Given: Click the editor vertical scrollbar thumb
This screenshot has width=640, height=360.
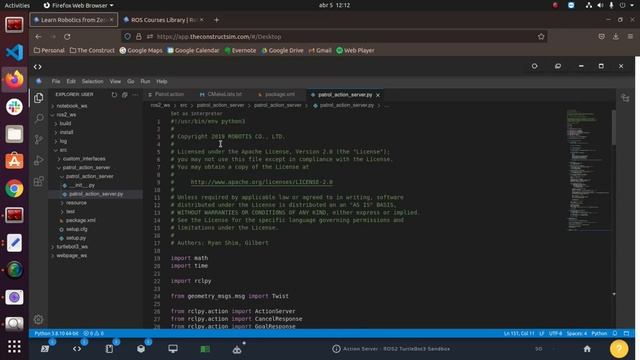Looking at the screenshot, I should tap(613, 127).
